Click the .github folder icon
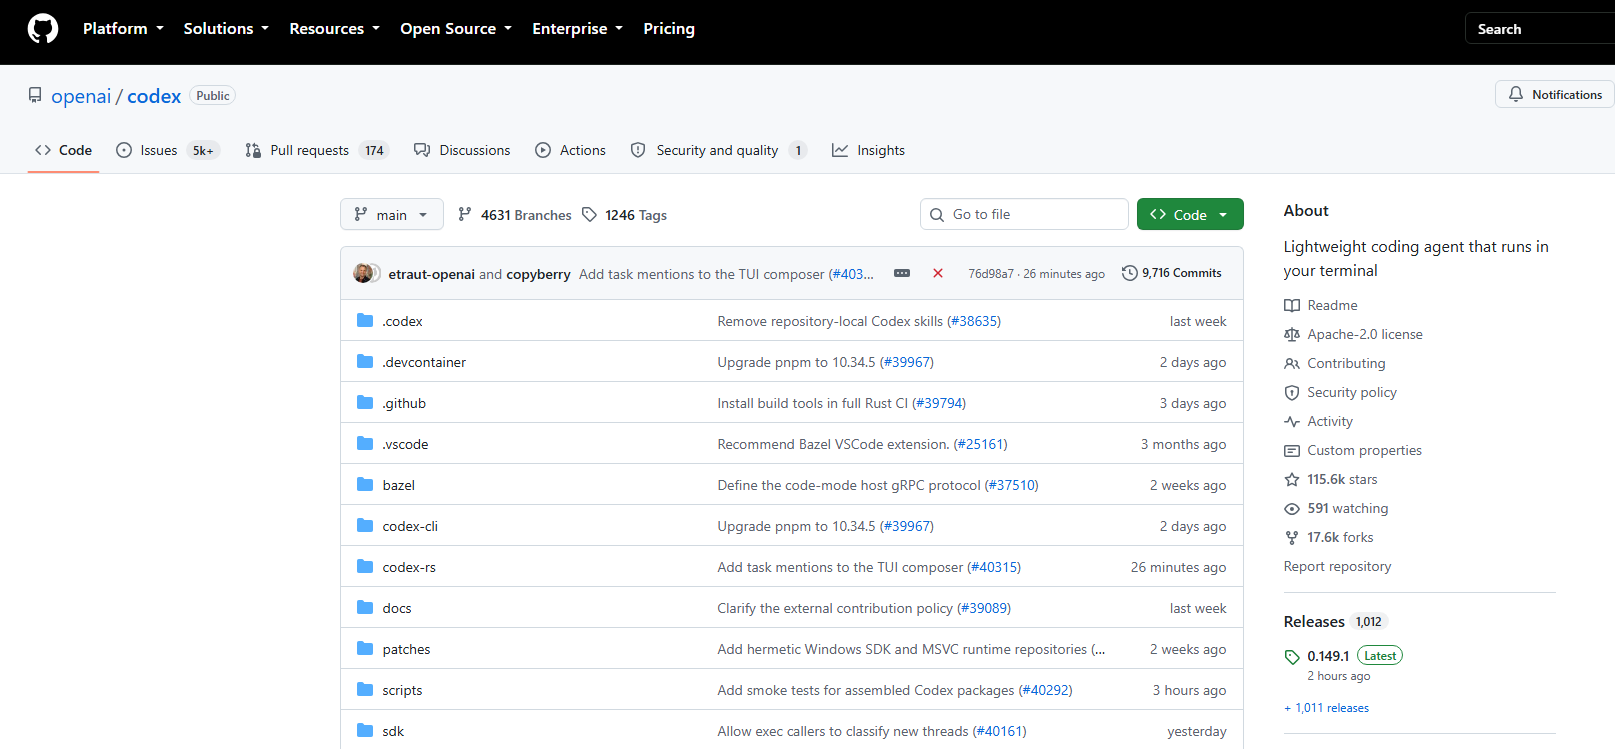Viewport: 1615px width, 749px height. (x=365, y=403)
